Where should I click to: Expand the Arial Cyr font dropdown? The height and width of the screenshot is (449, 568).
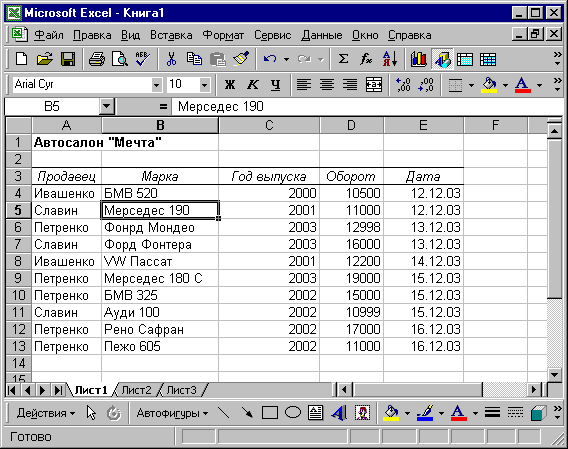[156, 85]
